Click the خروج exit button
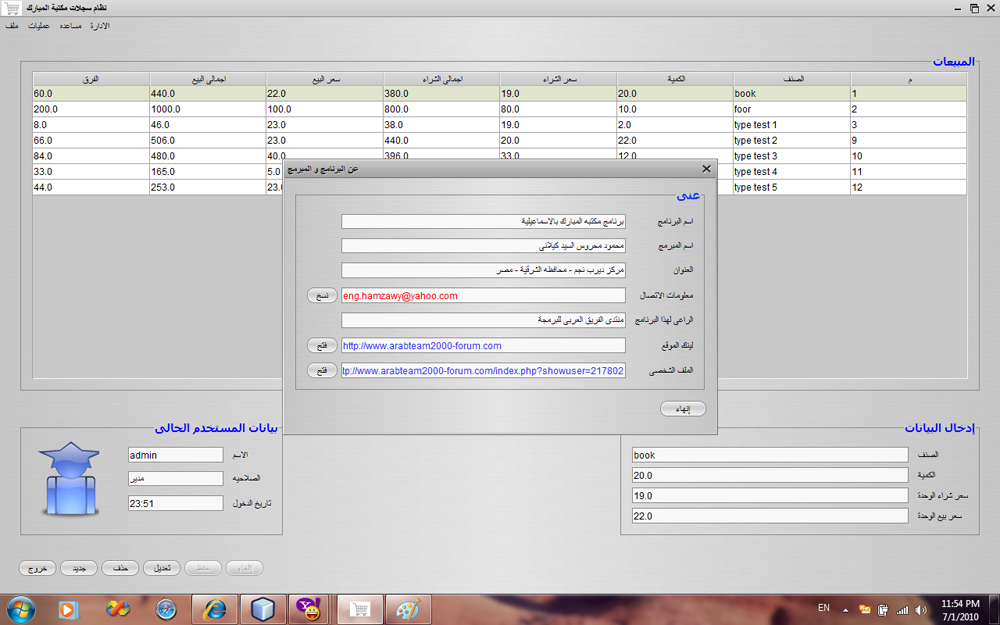Viewport: 1000px width, 625px height. [x=37, y=568]
